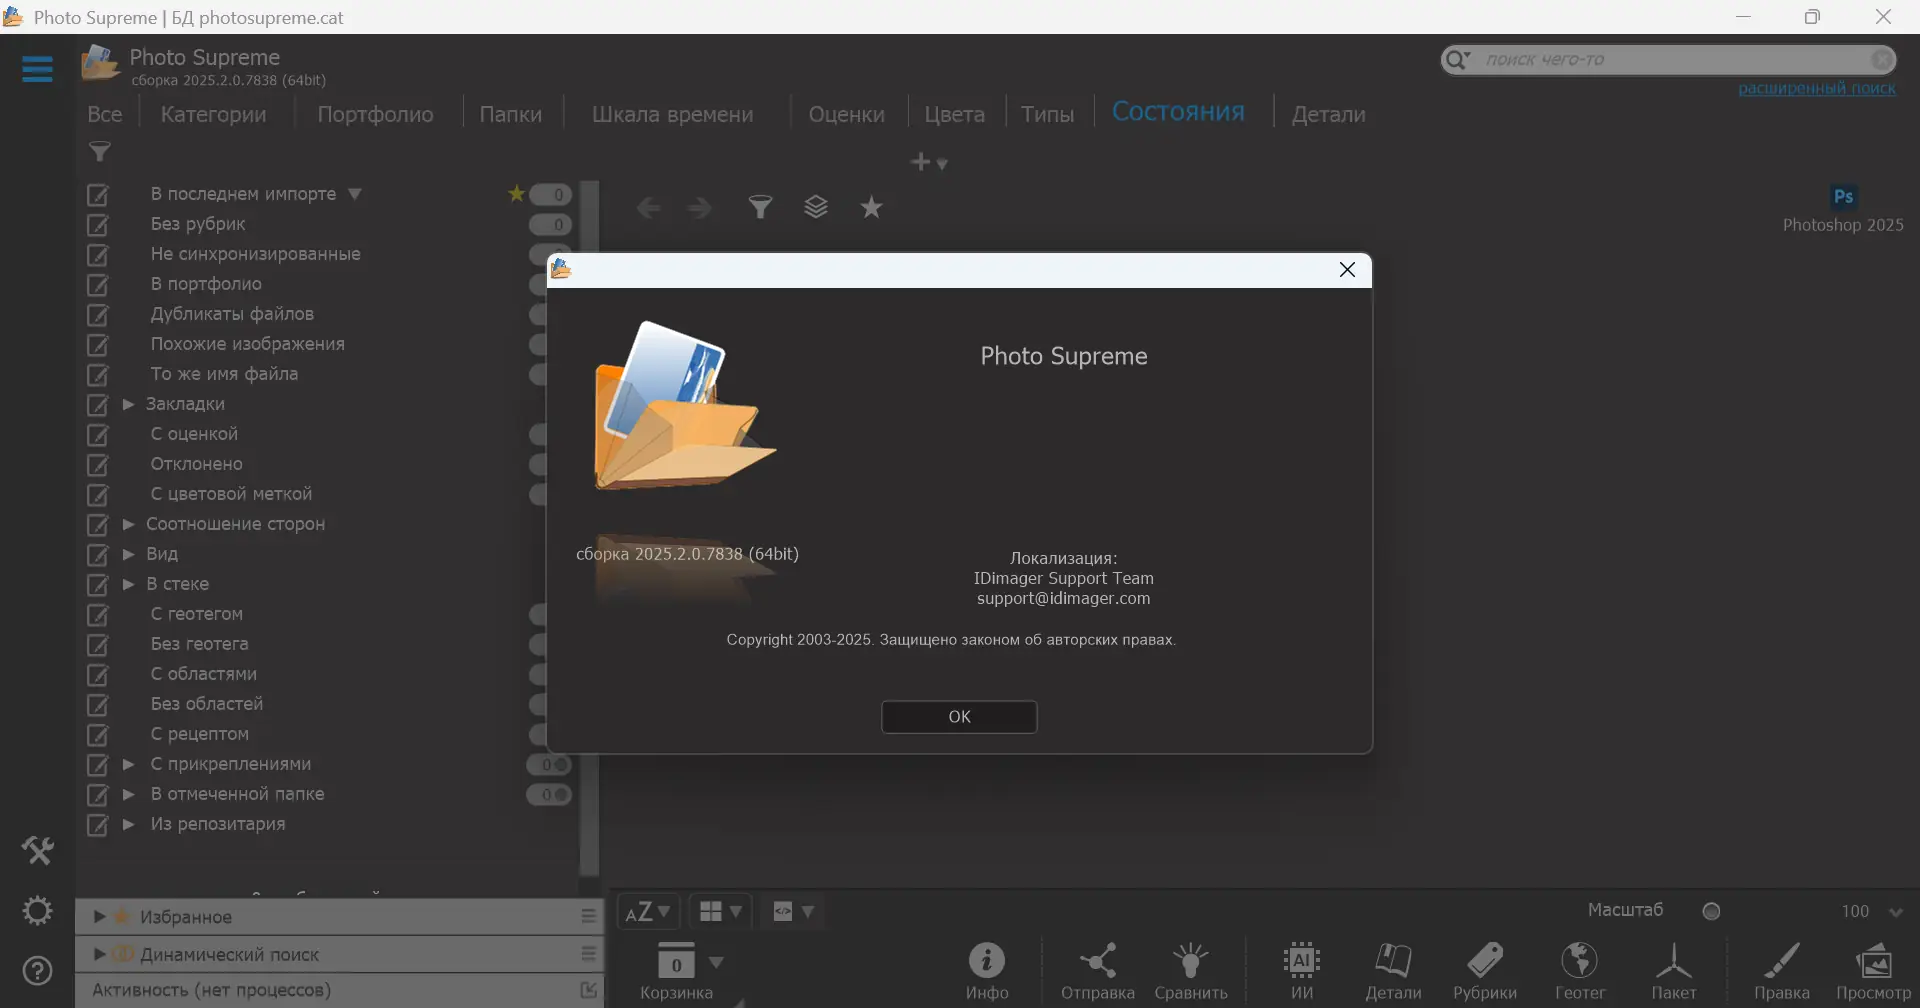This screenshot has width=1920, height=1008.
Task: Expand the Закладки tree item
Action: tap(128, 405)
